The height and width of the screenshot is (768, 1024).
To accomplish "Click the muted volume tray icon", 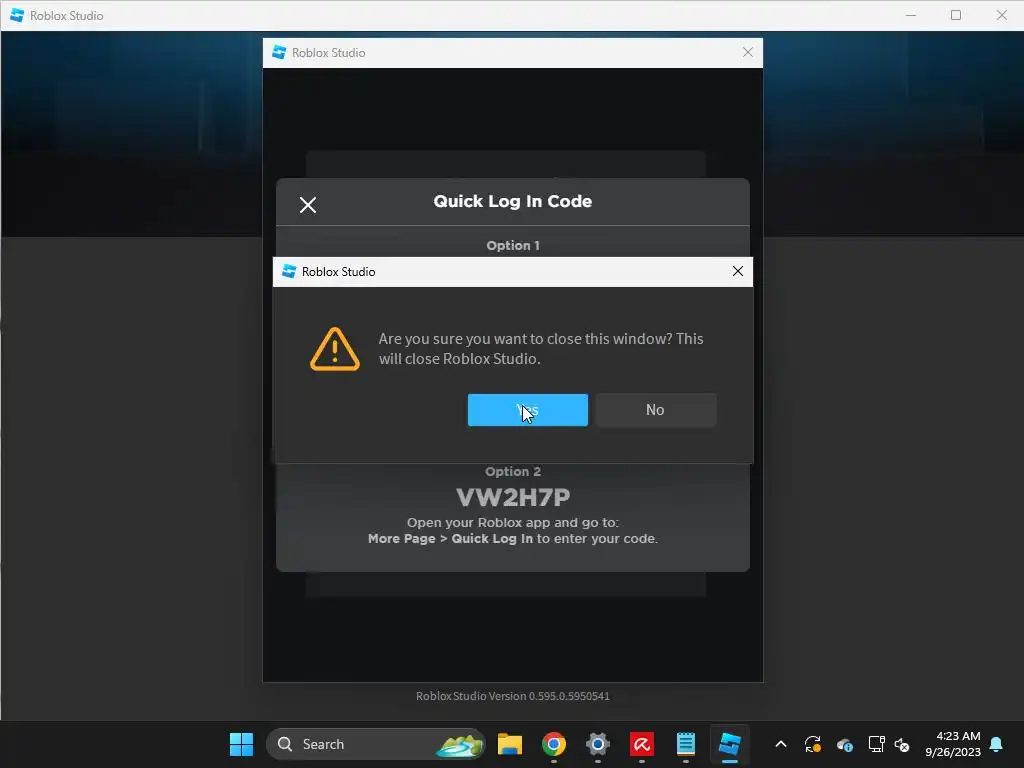I will 902,744.
